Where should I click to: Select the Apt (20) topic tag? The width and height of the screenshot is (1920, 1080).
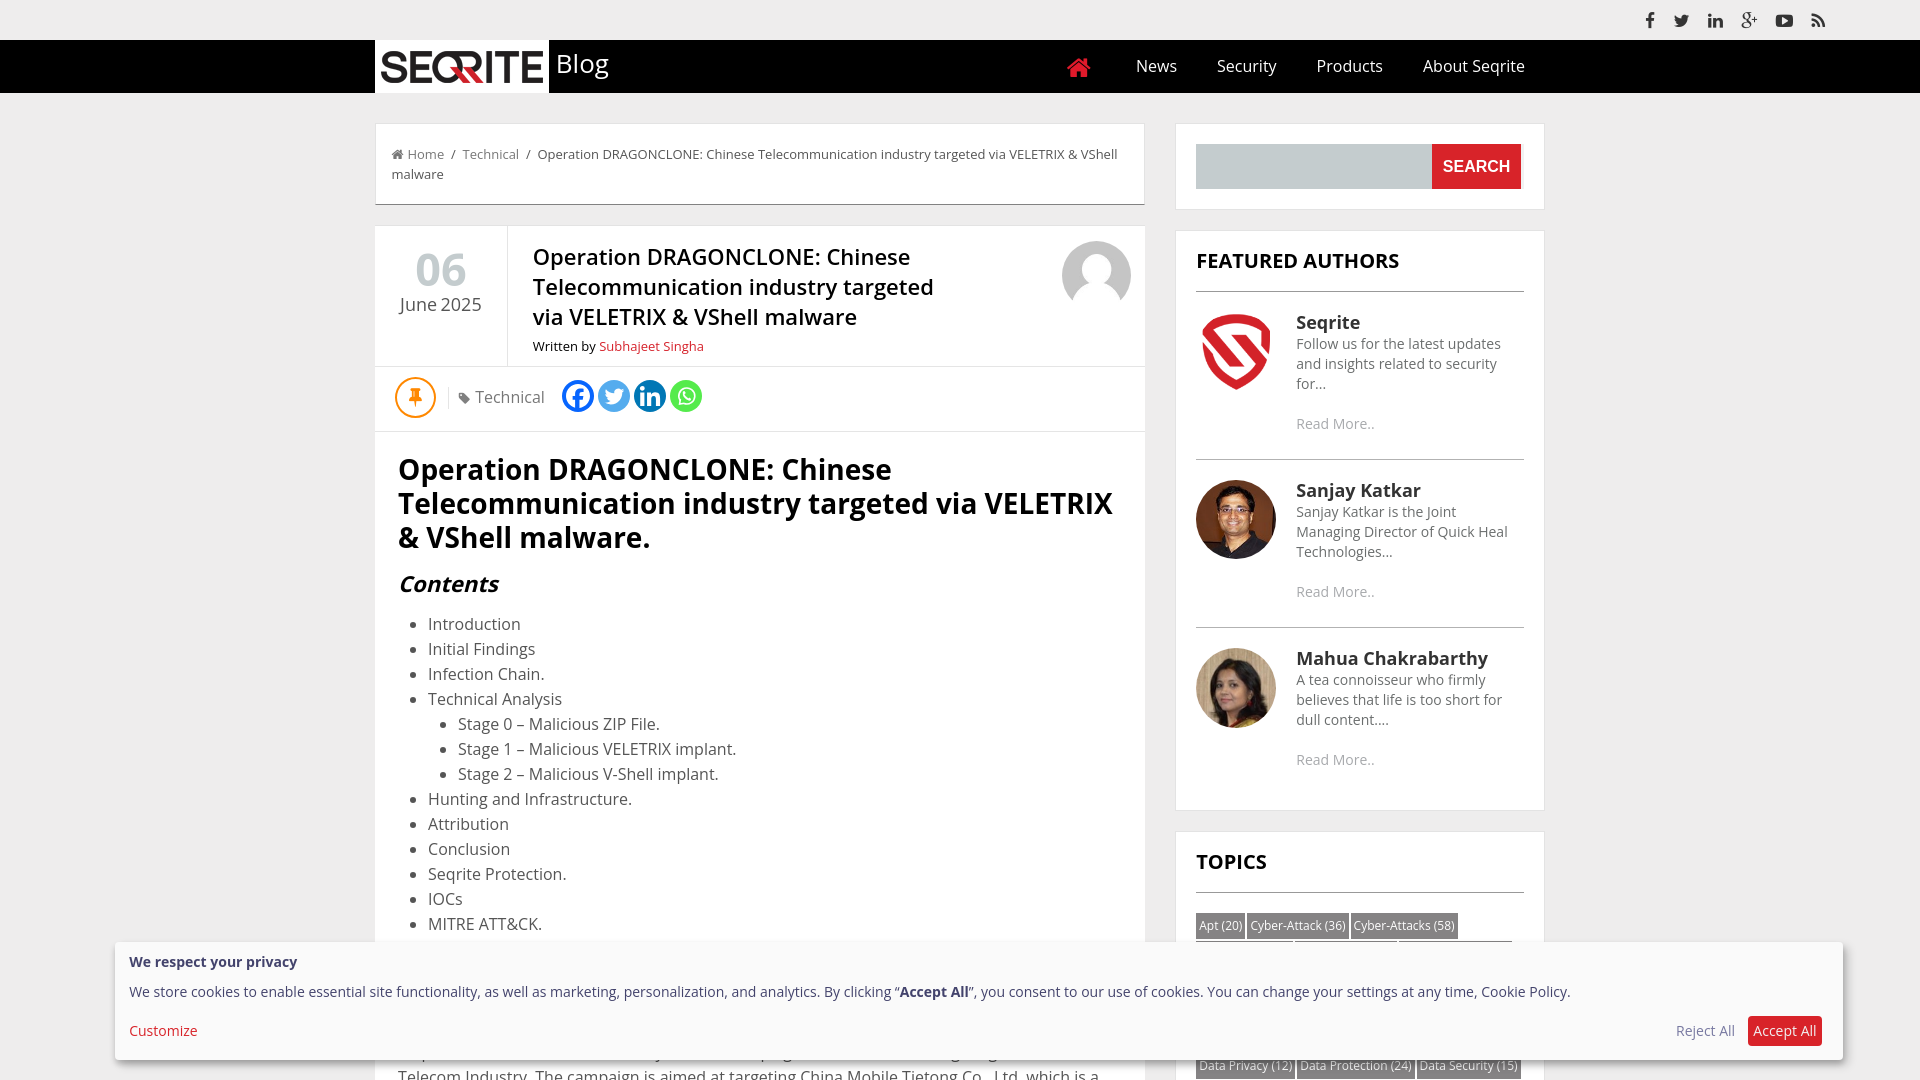pyautogui.click(x=1220, y=926)
